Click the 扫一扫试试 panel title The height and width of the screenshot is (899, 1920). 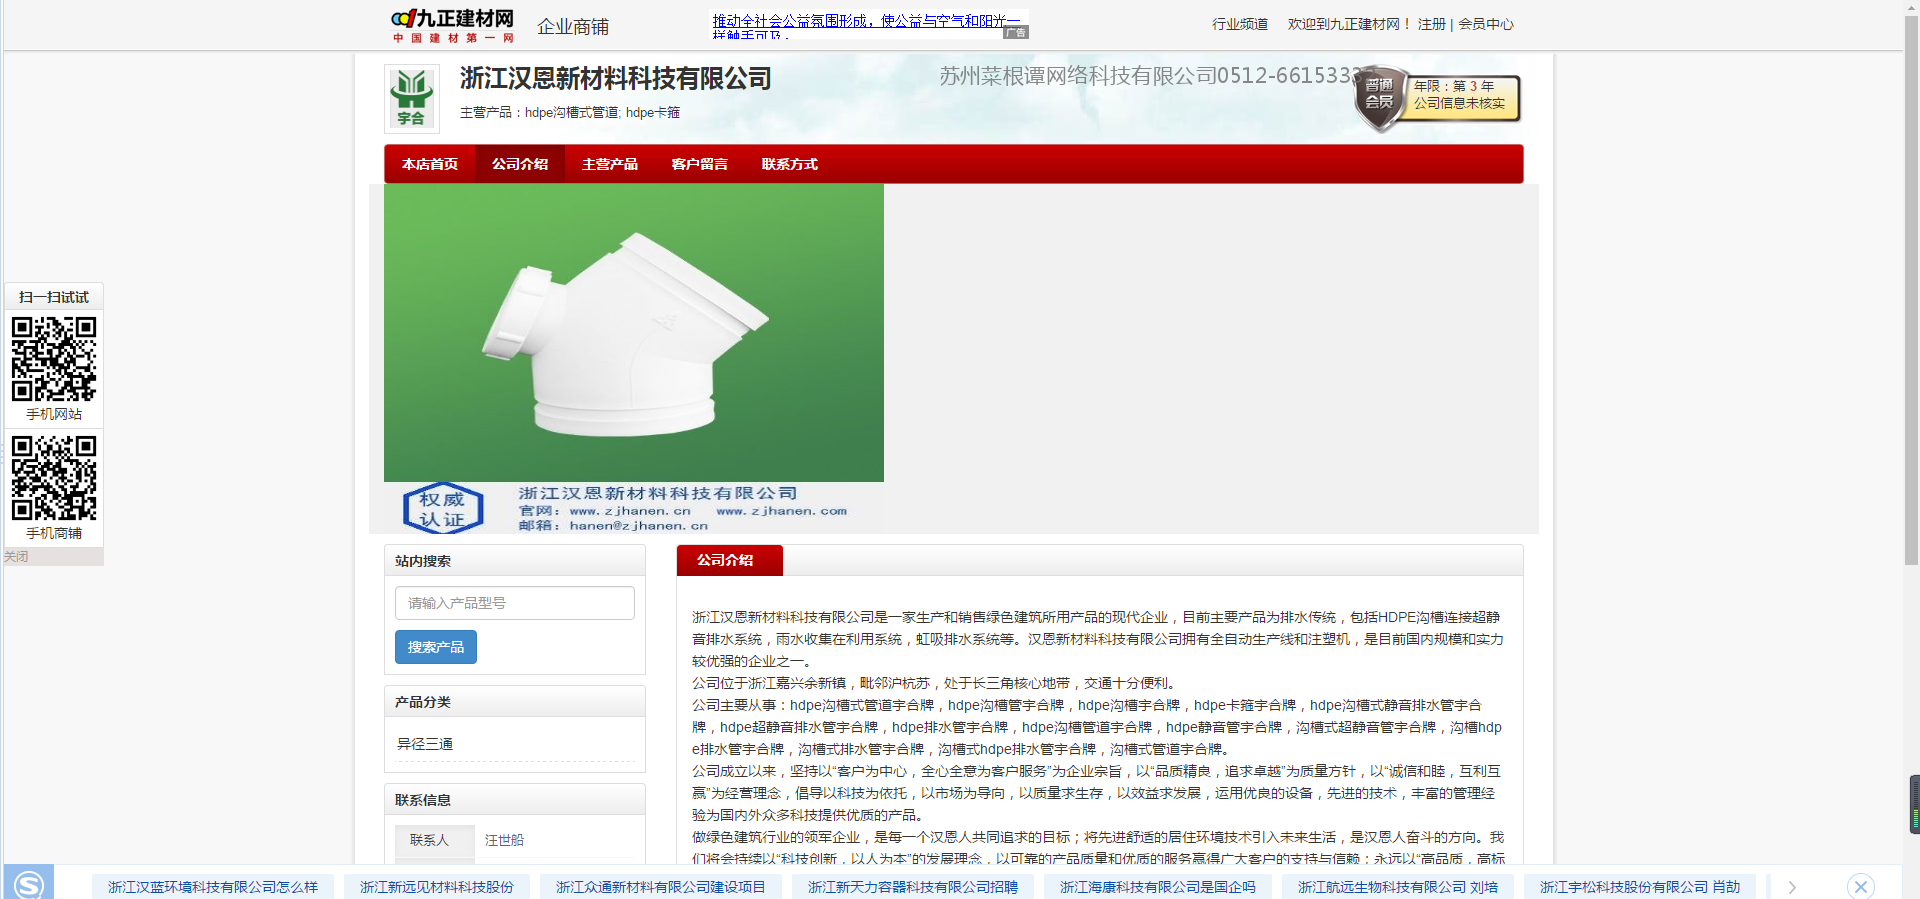point(54,297)
